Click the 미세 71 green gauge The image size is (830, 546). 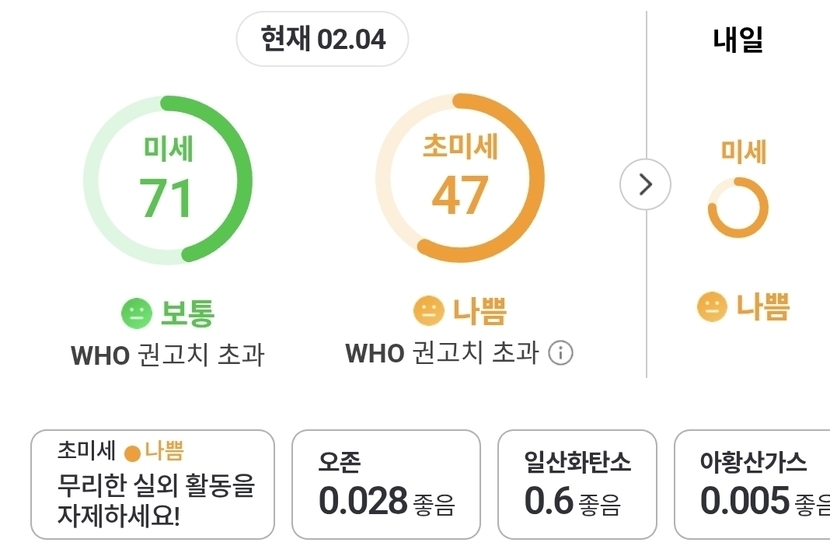click(167, 179)
